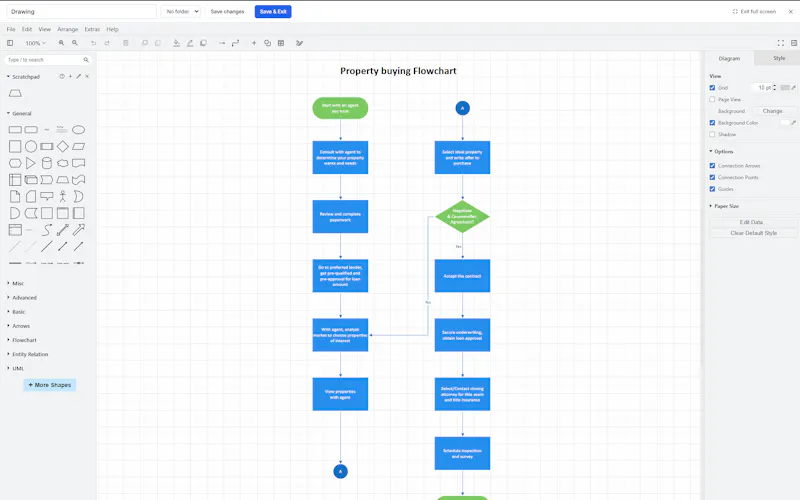Toggle the Background Color checkbox
The image size is (800, 500).
(x=712, y=123)
